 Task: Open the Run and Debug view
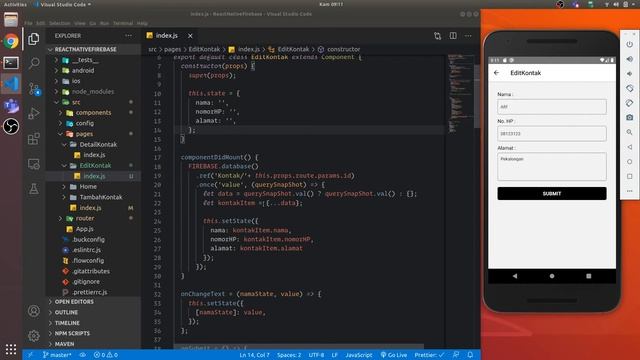pyautogui.click(x=34, y=113)
